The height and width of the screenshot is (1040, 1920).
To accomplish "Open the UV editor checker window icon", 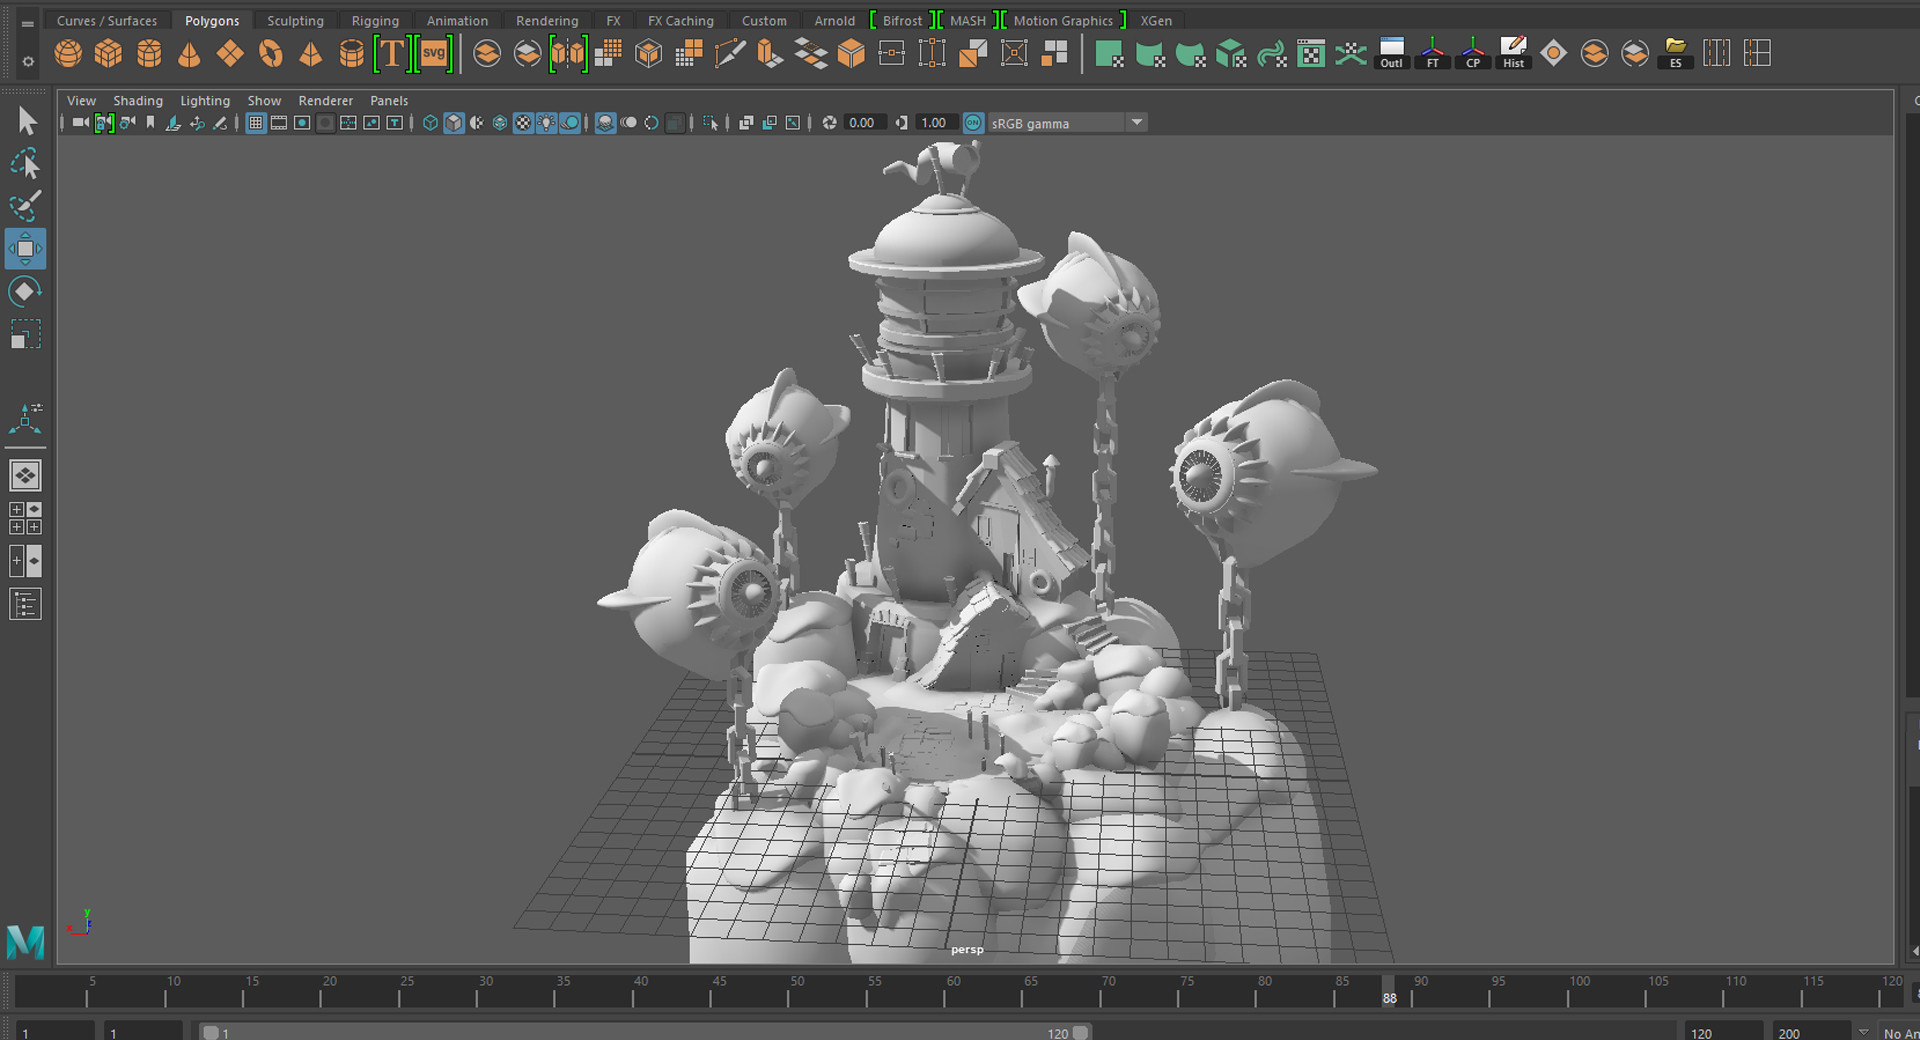I will coord(1311,53).
